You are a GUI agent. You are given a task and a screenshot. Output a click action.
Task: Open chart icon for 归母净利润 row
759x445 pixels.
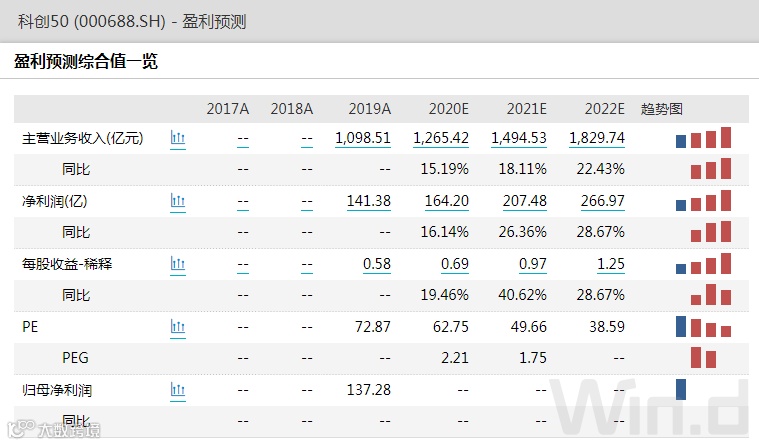coord(178,390)
